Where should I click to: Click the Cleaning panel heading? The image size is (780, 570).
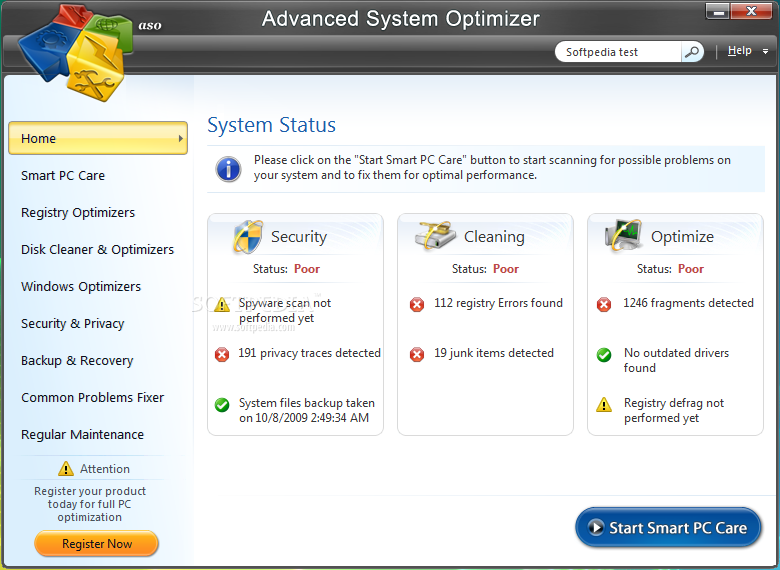pyautogui.click(x=494, y=237)
